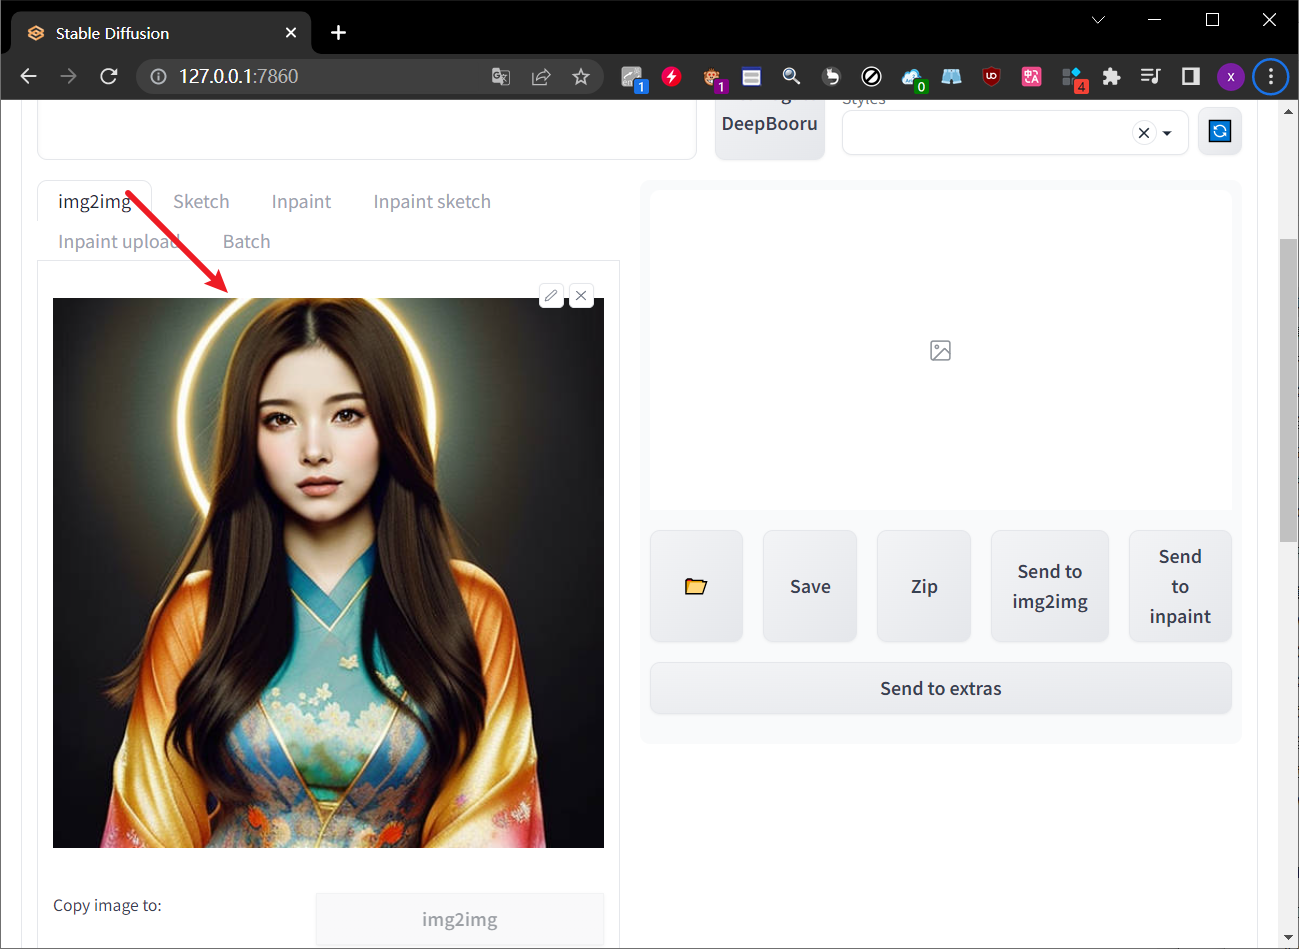Open the media control playlist icon

pyautogui.click(x=1151, y=76)
